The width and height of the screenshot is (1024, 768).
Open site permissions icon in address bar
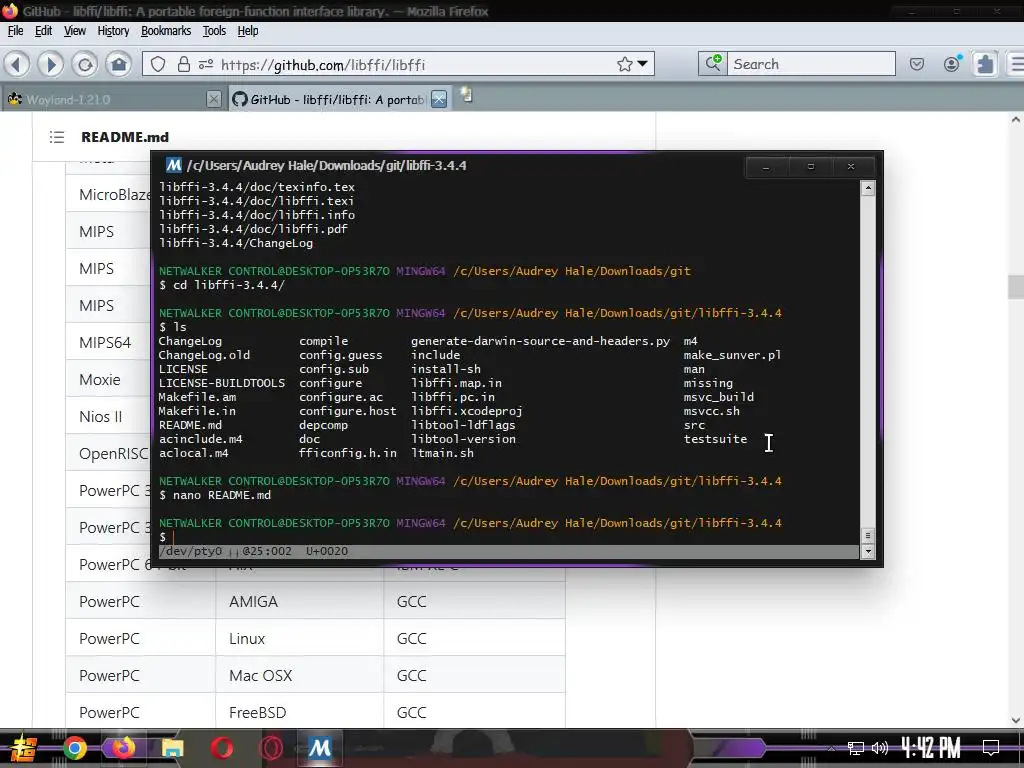pyautogui.click(x=206, y=64)
